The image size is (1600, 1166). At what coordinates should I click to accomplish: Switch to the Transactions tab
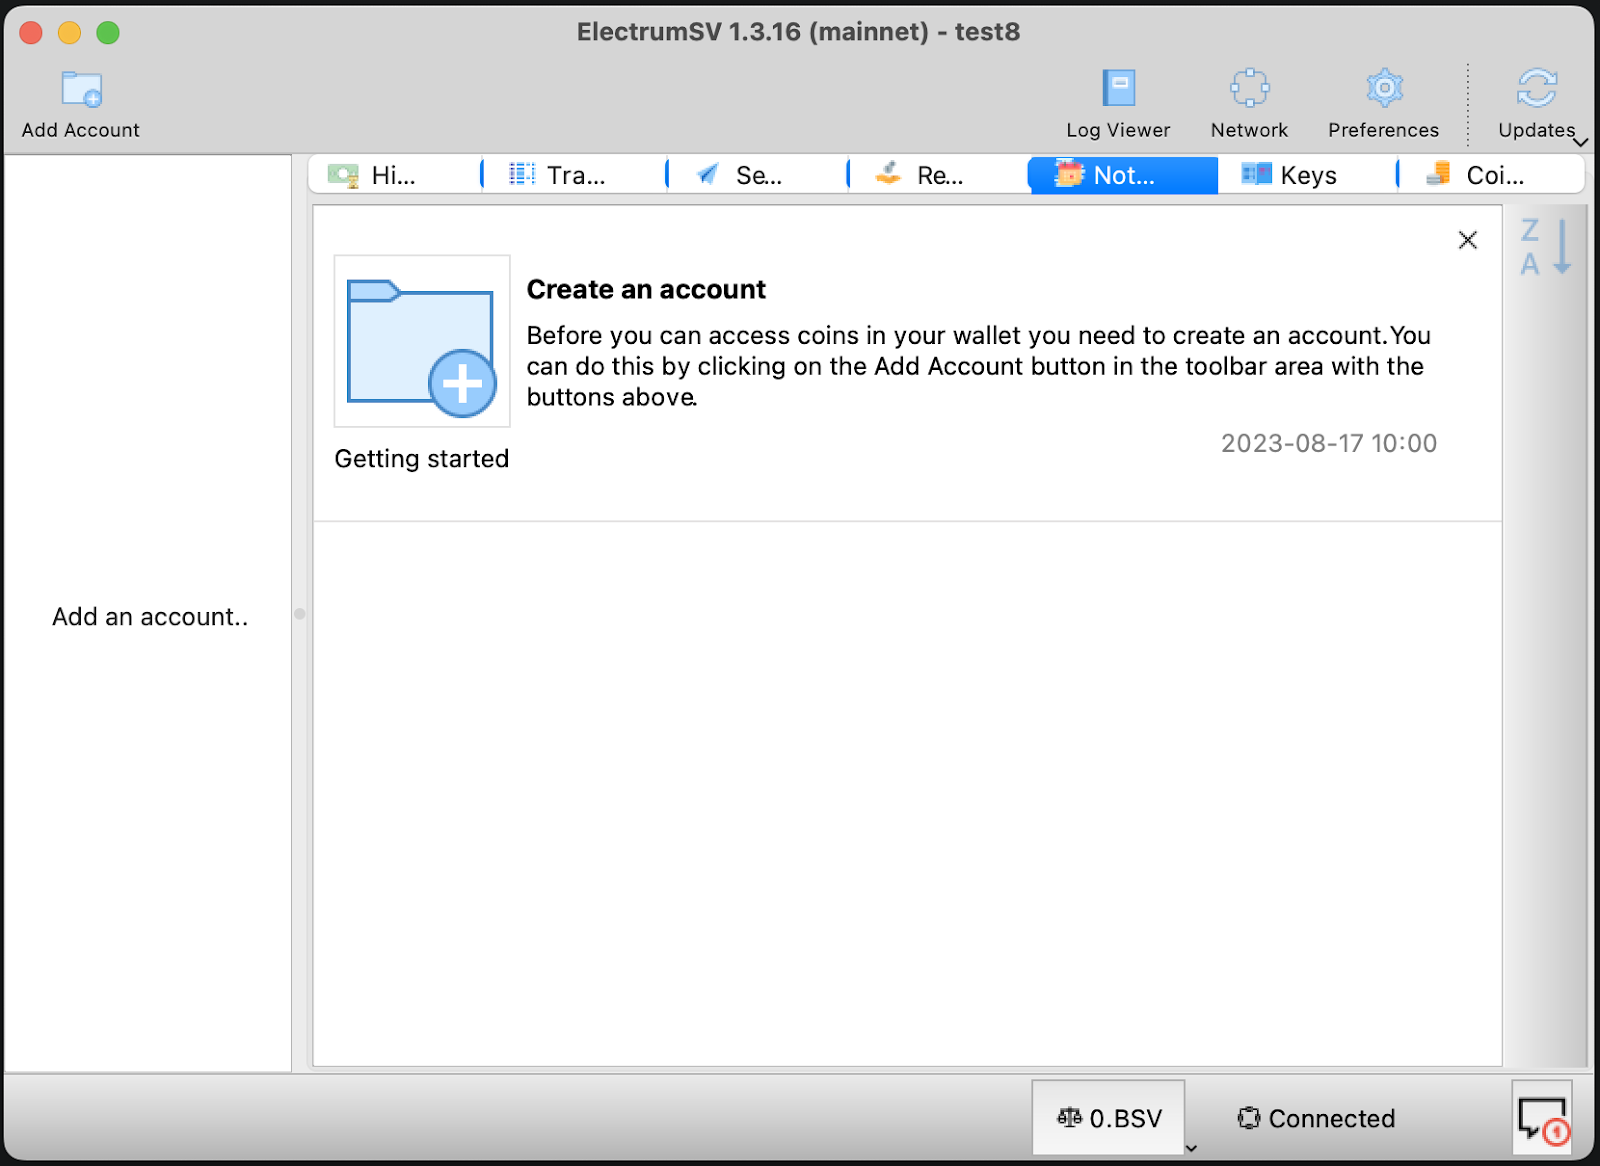coord(575,175)
